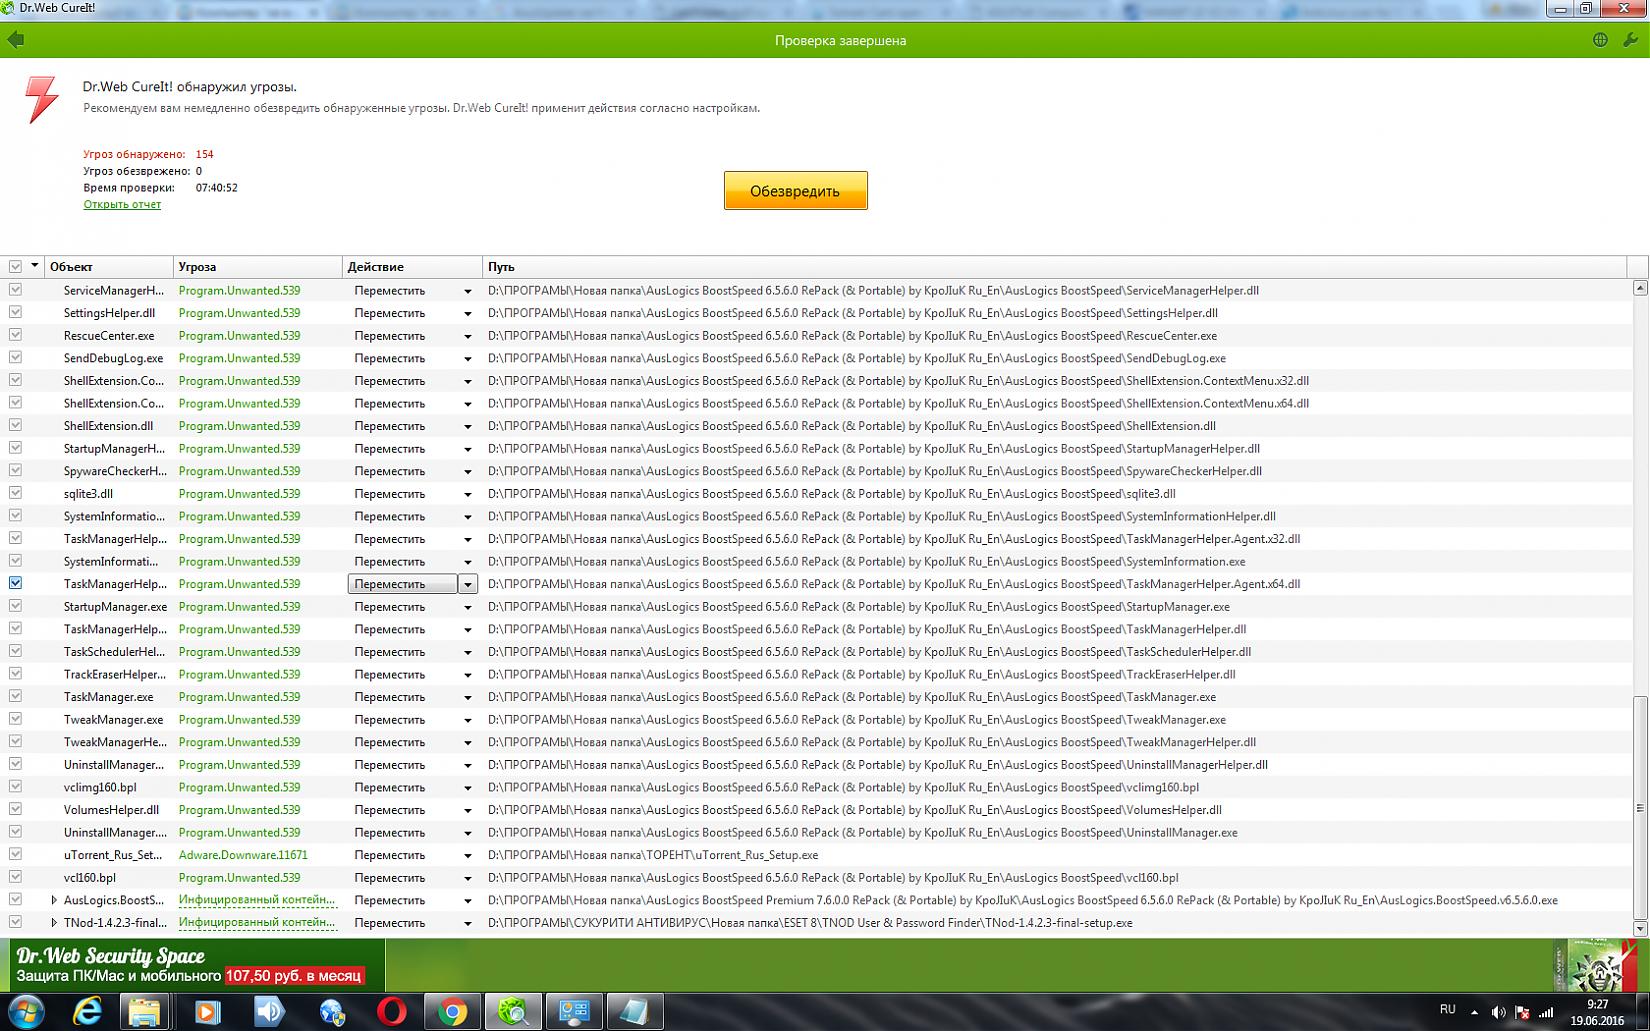Expand the TNod-1.4.2.3-final container row
1650x1031 pixels.
[x=54, y=922]
